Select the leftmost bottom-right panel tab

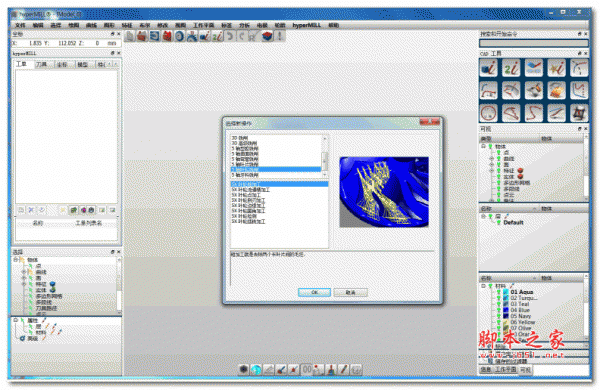click(486, 370)
